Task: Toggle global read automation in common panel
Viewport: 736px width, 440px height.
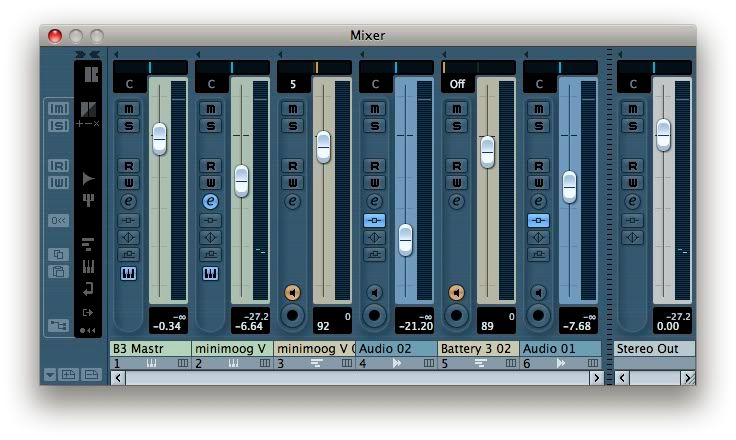Action: tap(58, 166)
